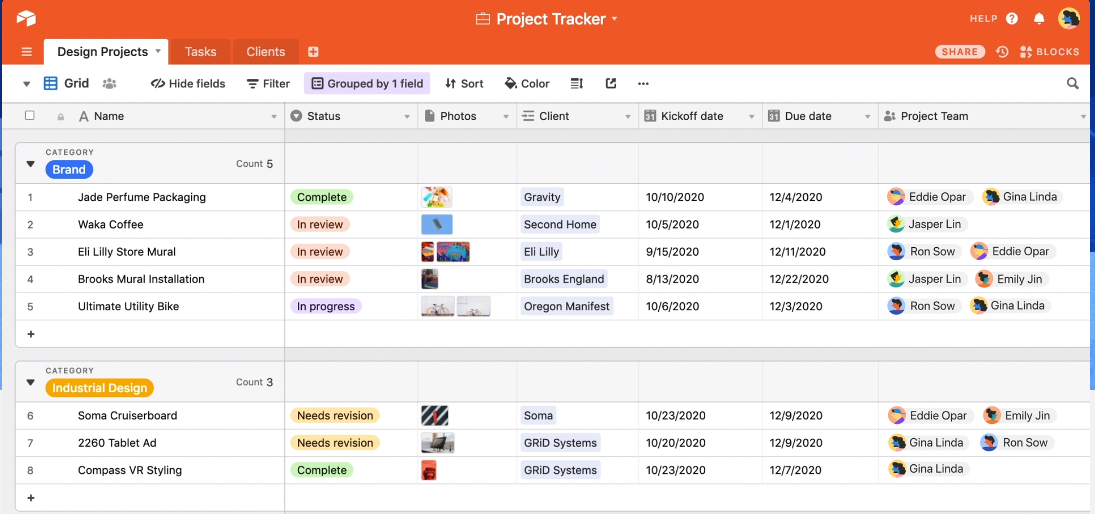Switch to the Tasks tab

point(200,52)
